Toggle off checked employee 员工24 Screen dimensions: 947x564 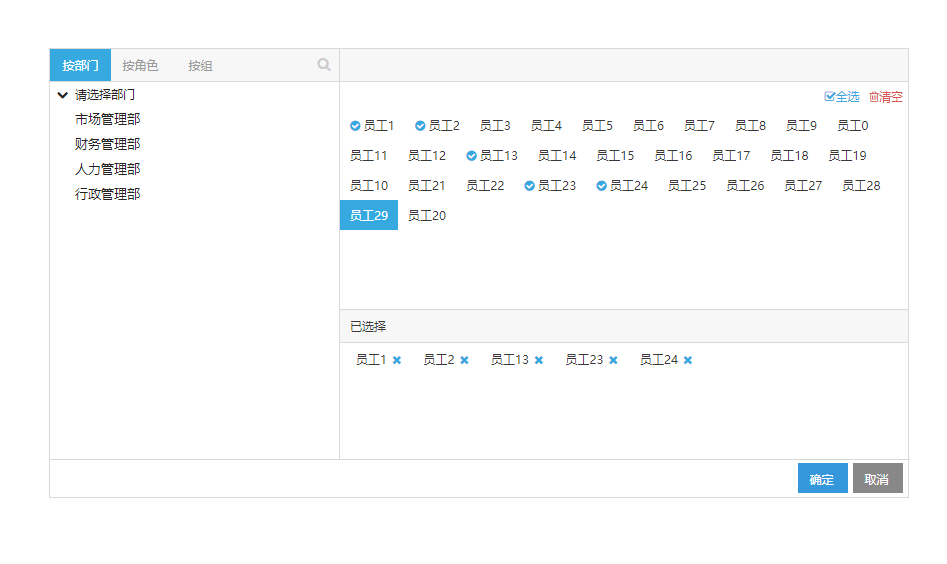[622, 186]
